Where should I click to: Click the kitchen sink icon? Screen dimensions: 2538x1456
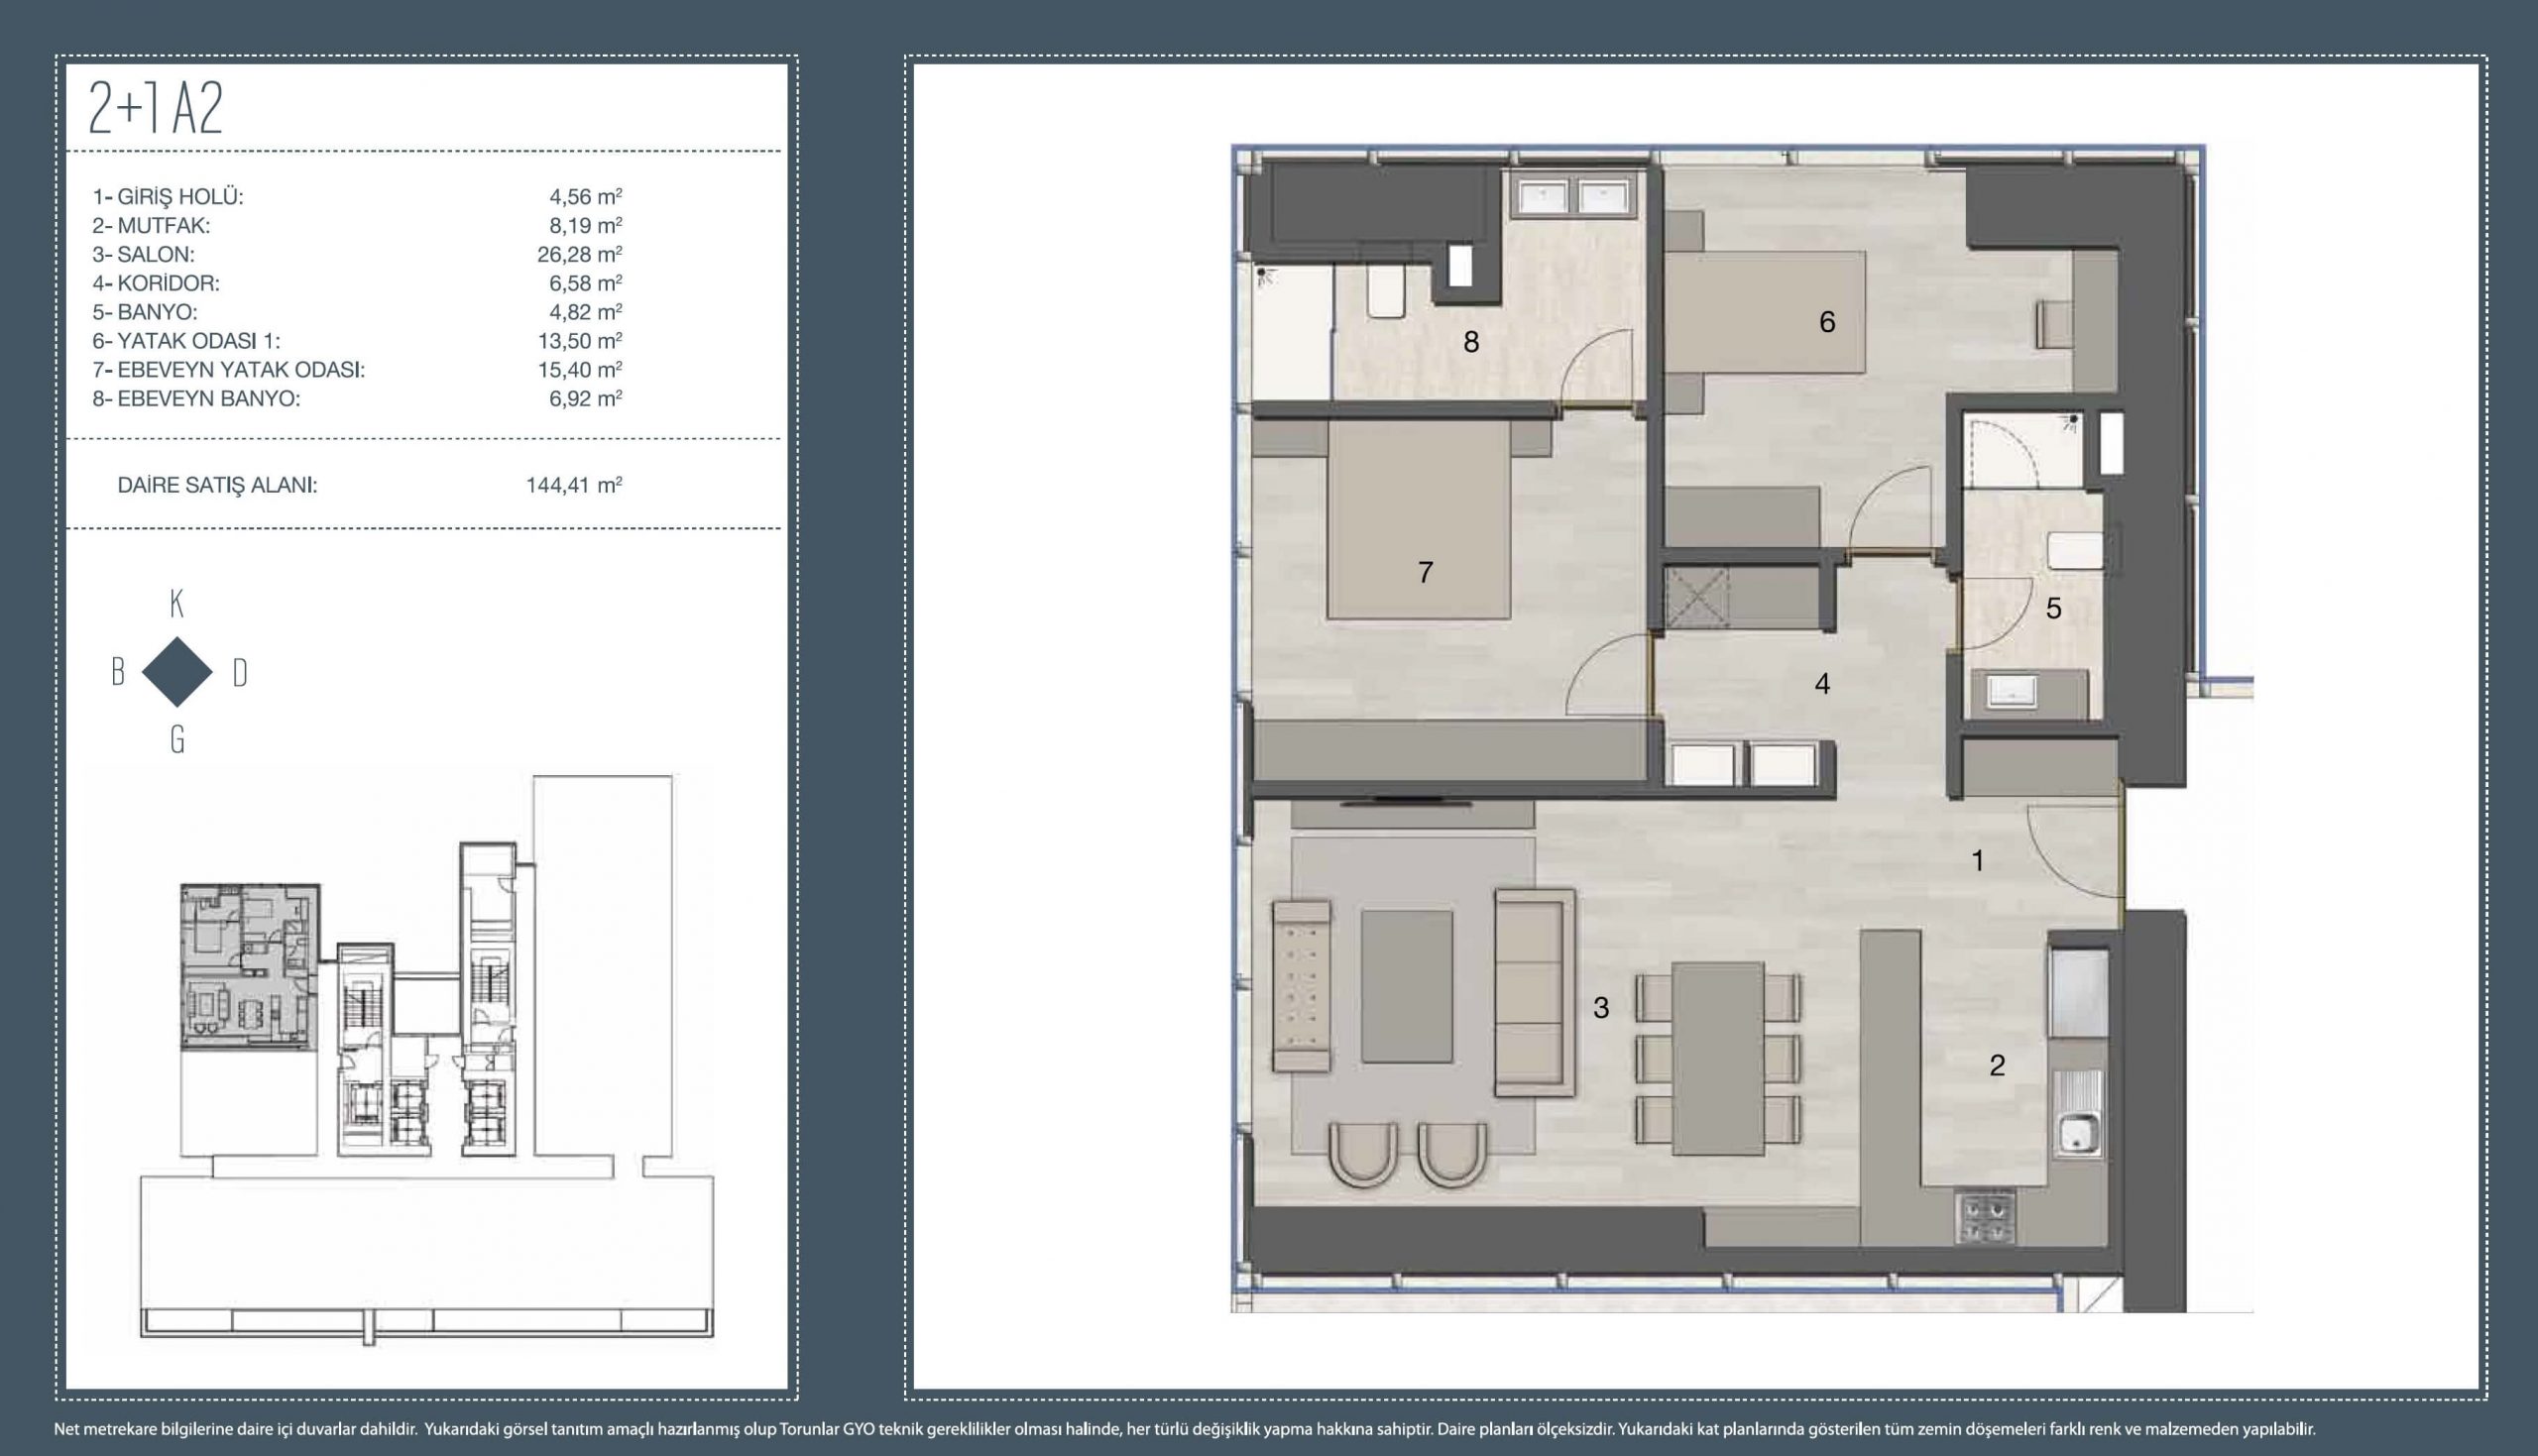(2079, 1135)
